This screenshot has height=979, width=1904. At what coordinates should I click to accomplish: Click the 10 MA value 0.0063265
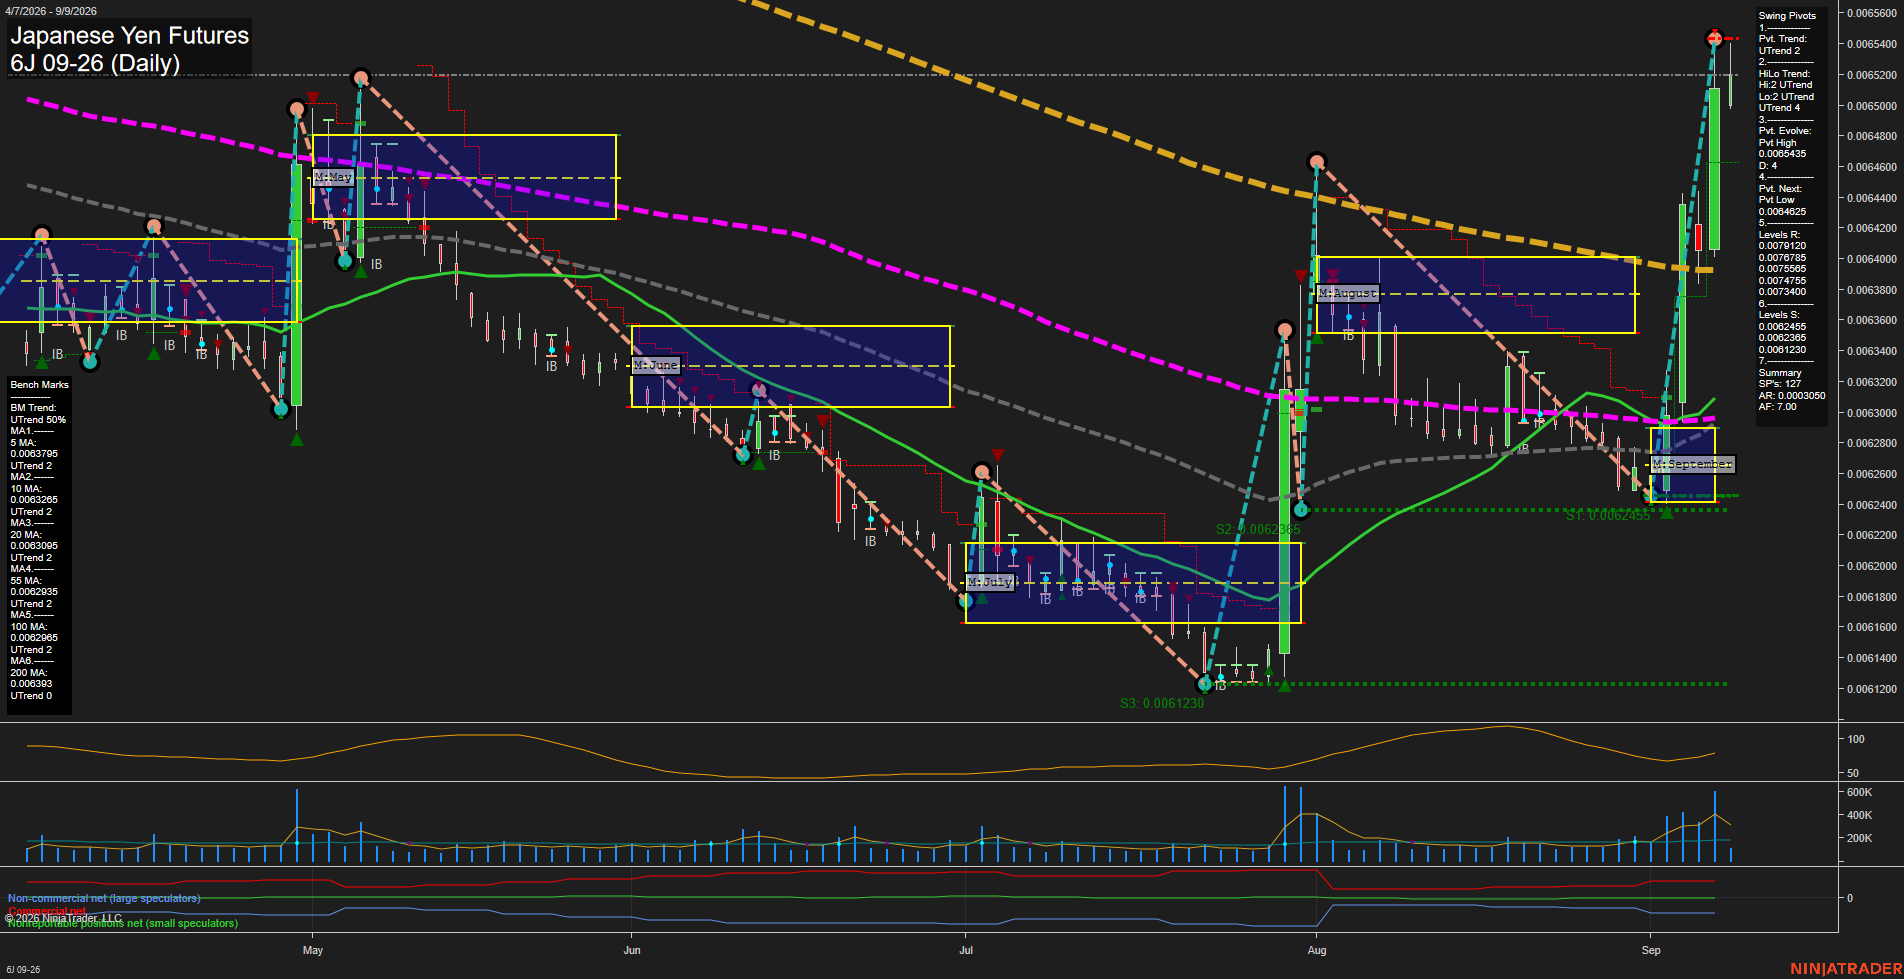pyautogui.click(x=34, y=500)
